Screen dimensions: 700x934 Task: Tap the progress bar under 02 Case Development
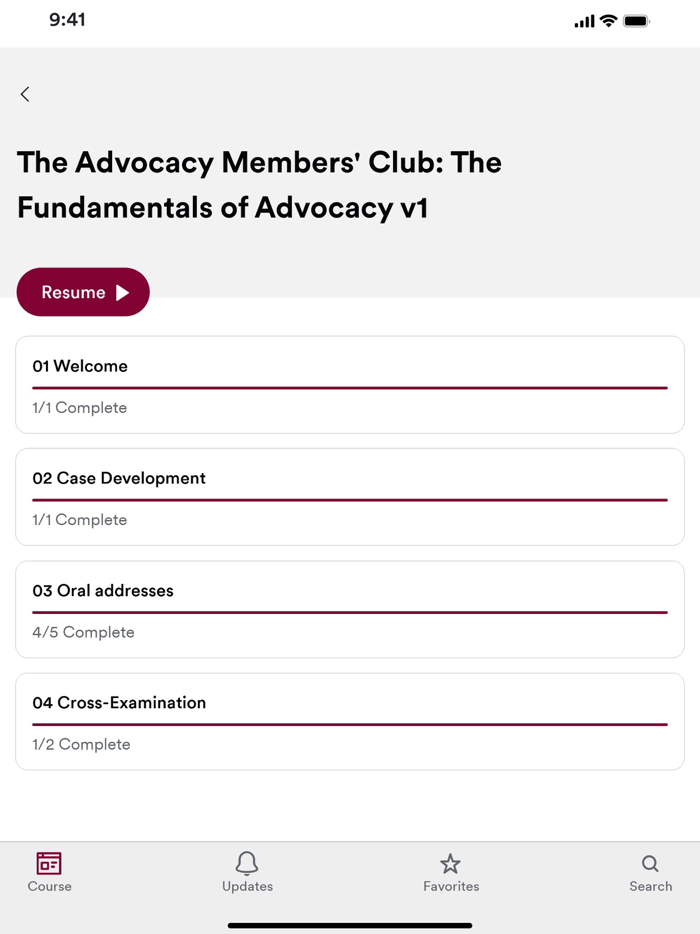click(x=349, y=497)
